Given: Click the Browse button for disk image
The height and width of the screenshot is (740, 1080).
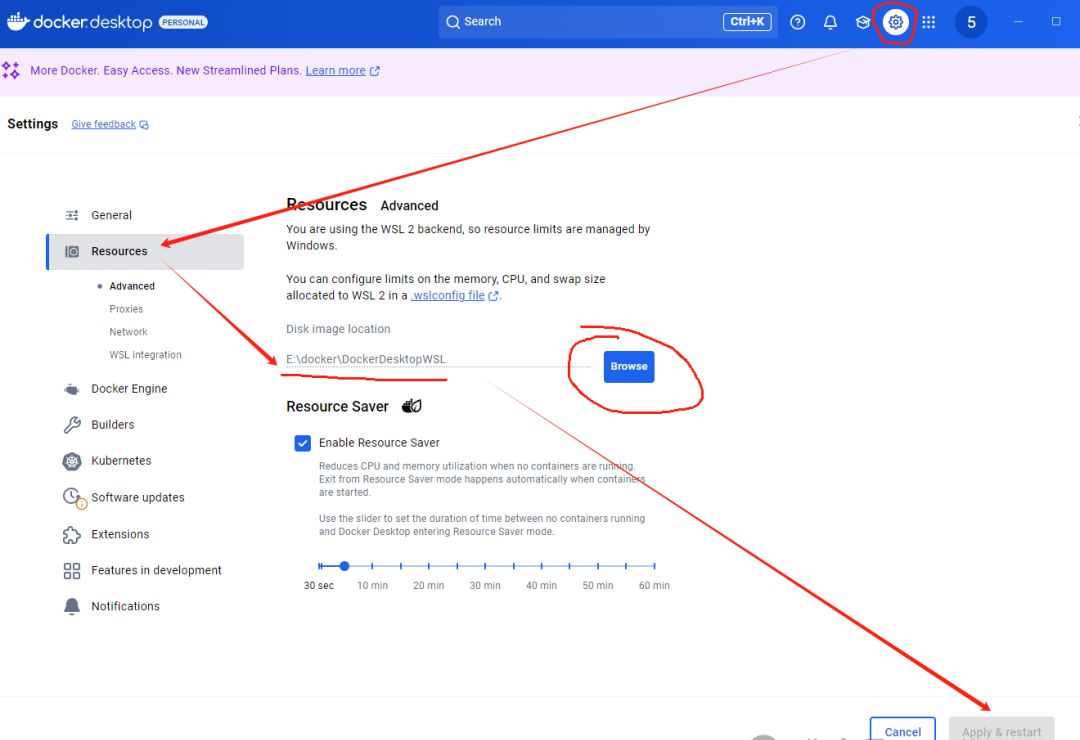Looking at the screenshot, I should [x=628, y=366].
